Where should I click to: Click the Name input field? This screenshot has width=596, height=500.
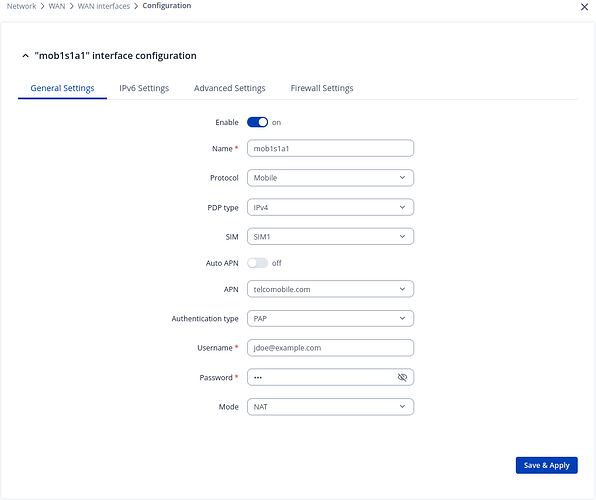pos(330,148)
